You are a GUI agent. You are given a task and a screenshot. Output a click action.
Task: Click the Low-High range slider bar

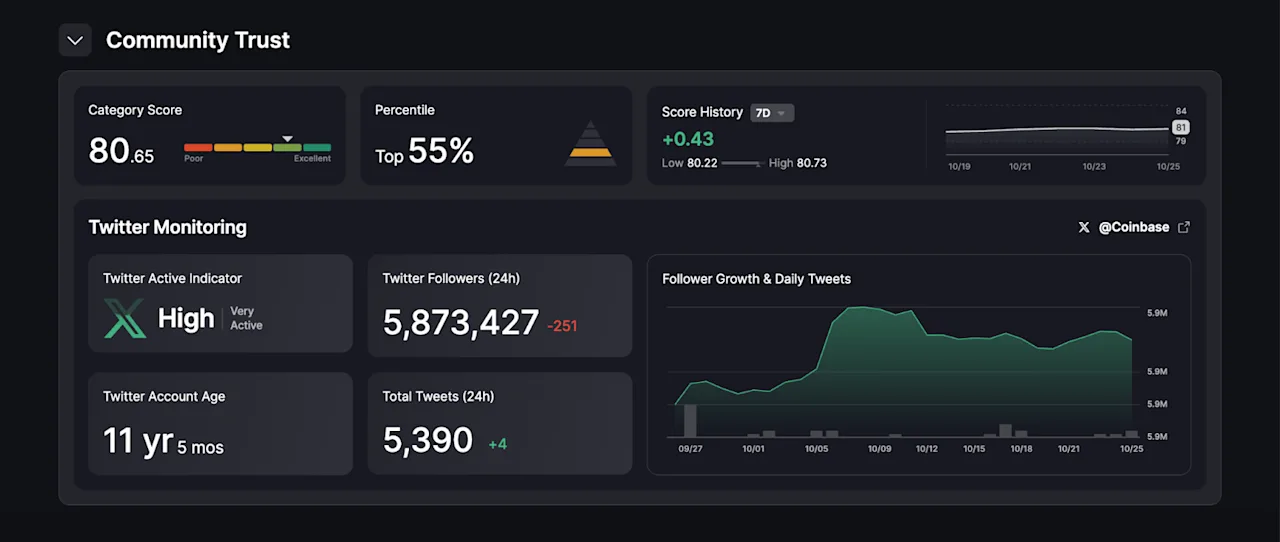pyautogui.click(x=743, y=163)
